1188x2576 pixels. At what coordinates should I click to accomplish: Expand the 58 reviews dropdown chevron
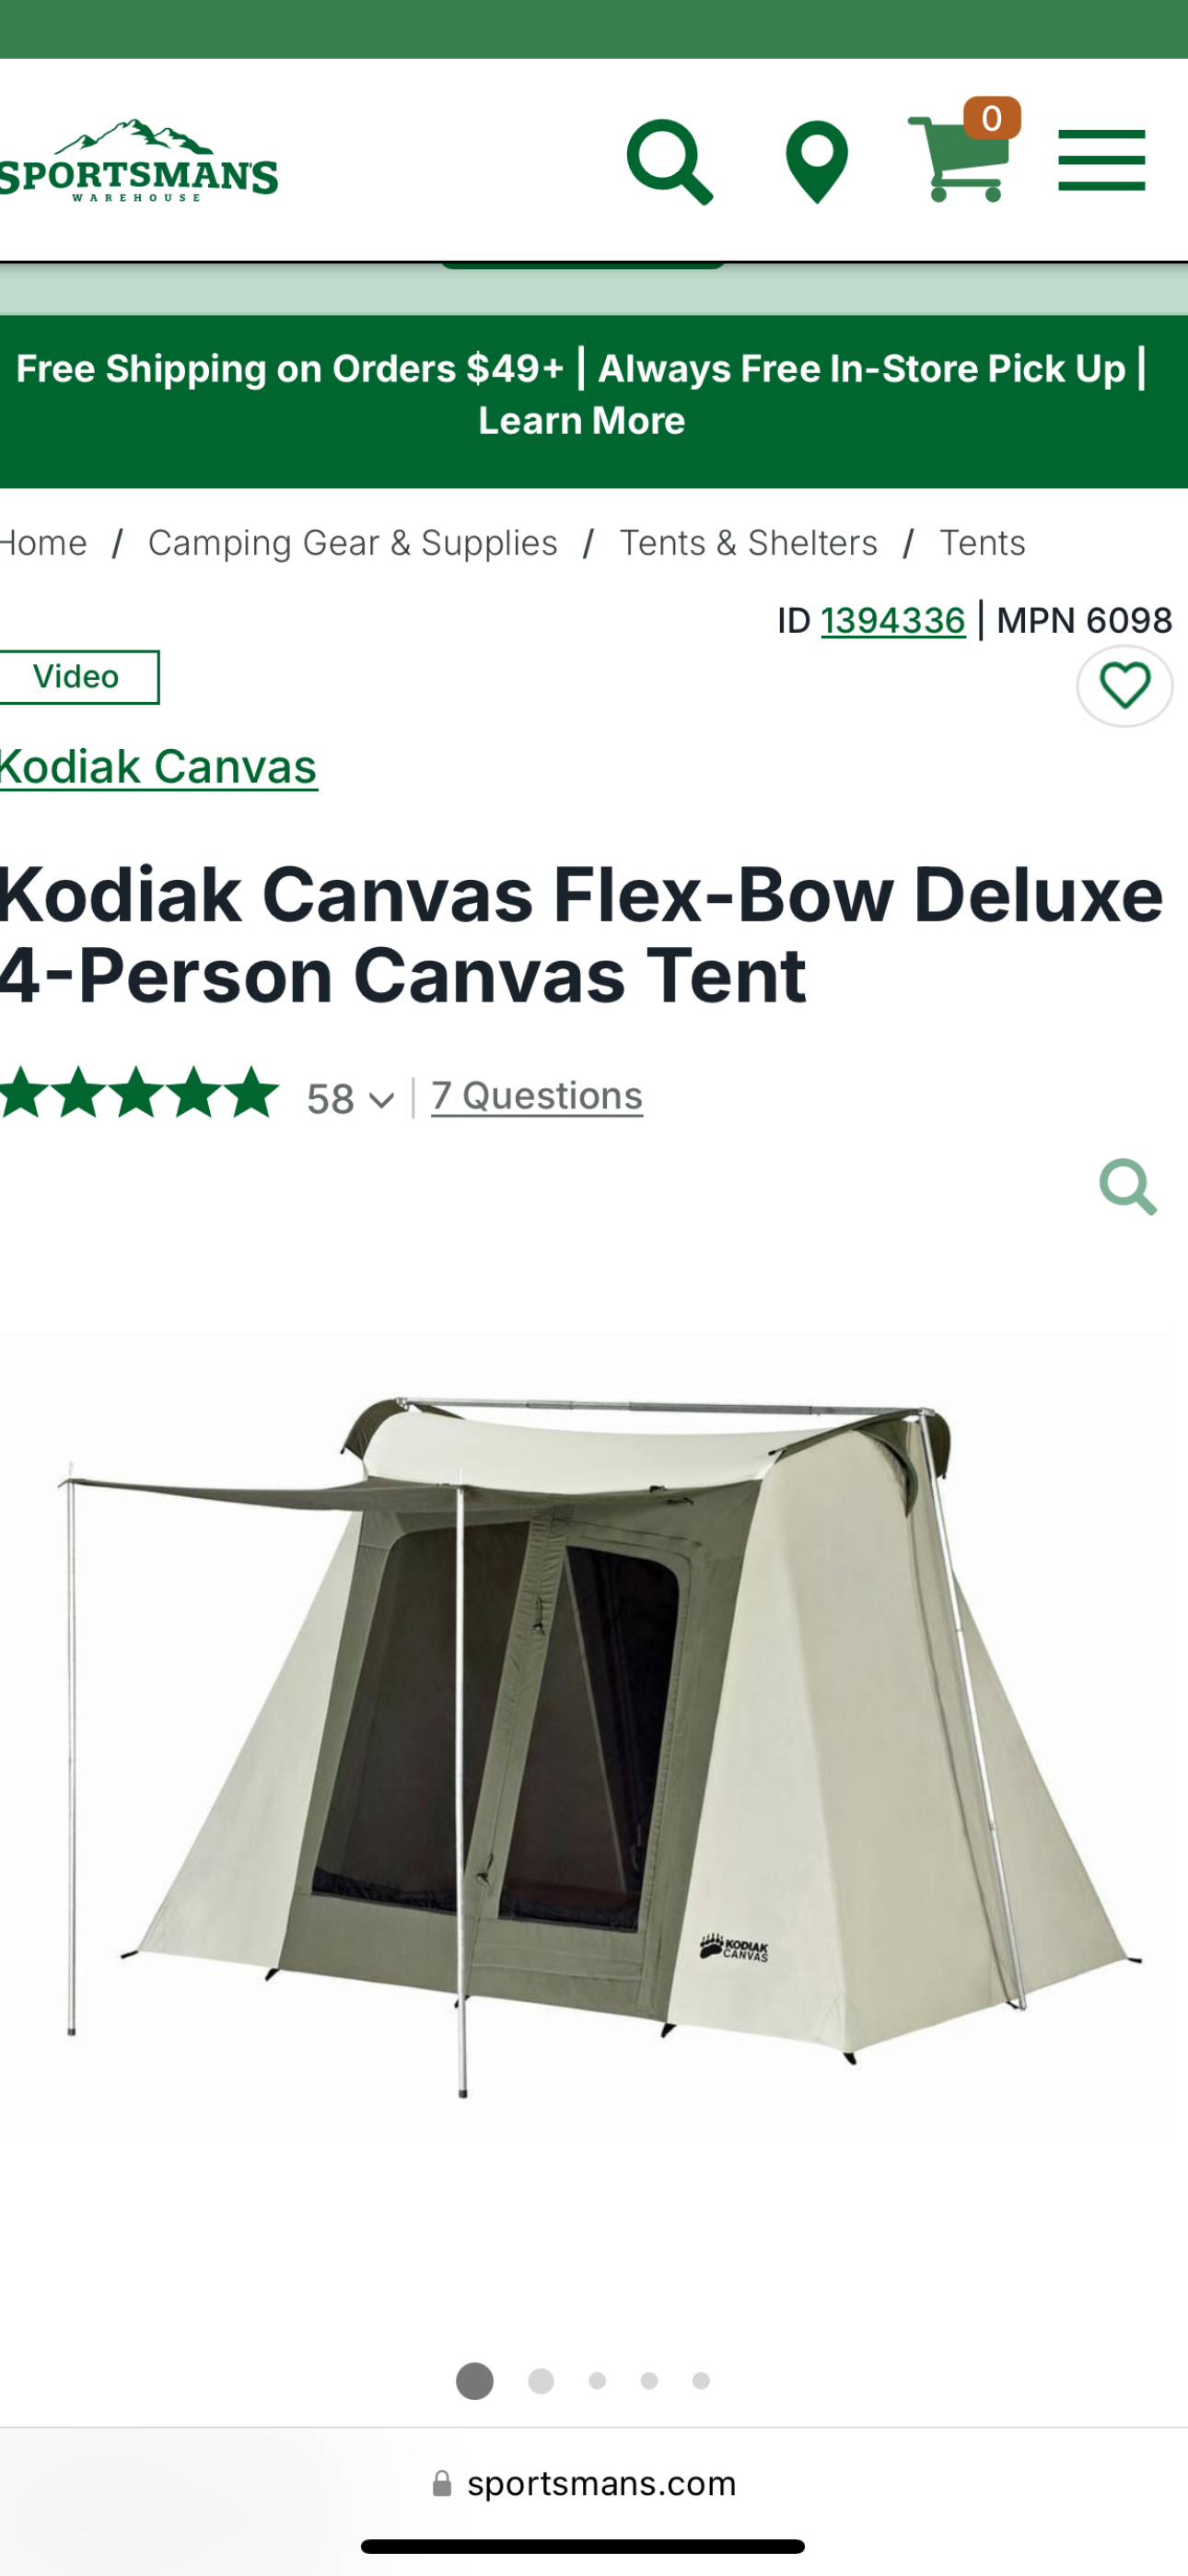381,1100
